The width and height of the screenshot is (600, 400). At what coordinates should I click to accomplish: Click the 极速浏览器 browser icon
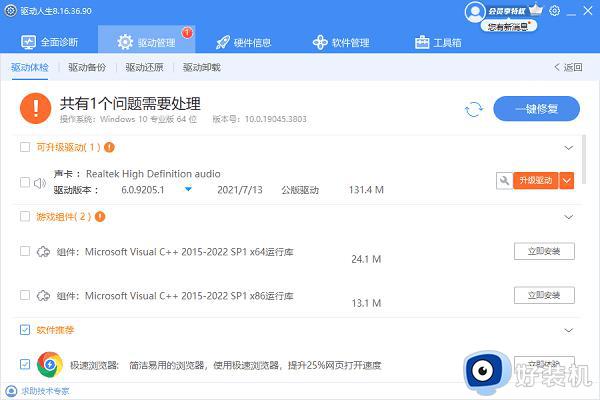click(x=50, y=364)
